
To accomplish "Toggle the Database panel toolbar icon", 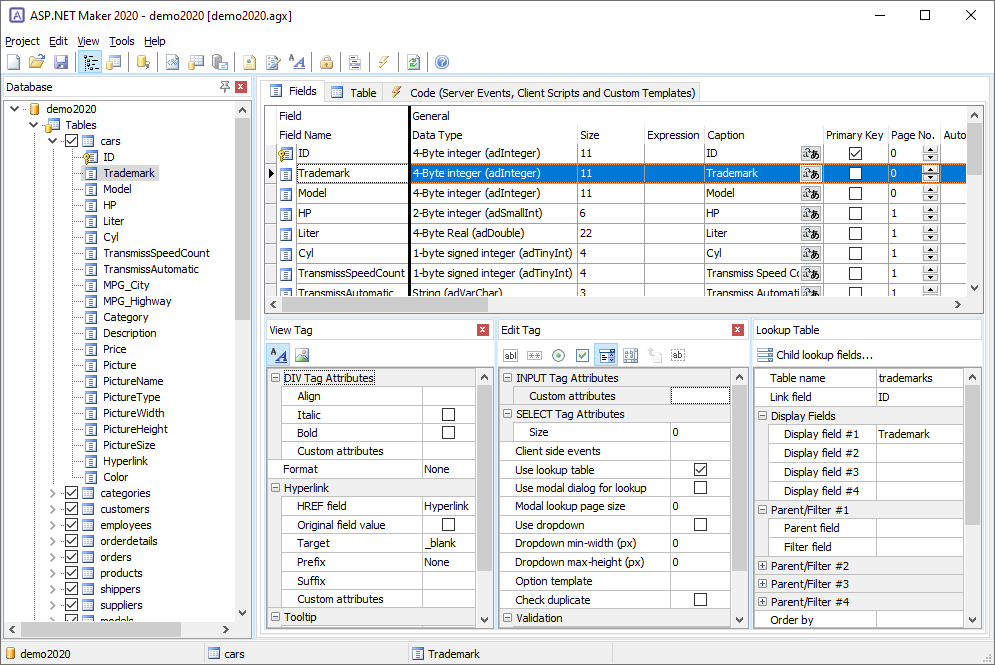I will (x=90, y=61).
